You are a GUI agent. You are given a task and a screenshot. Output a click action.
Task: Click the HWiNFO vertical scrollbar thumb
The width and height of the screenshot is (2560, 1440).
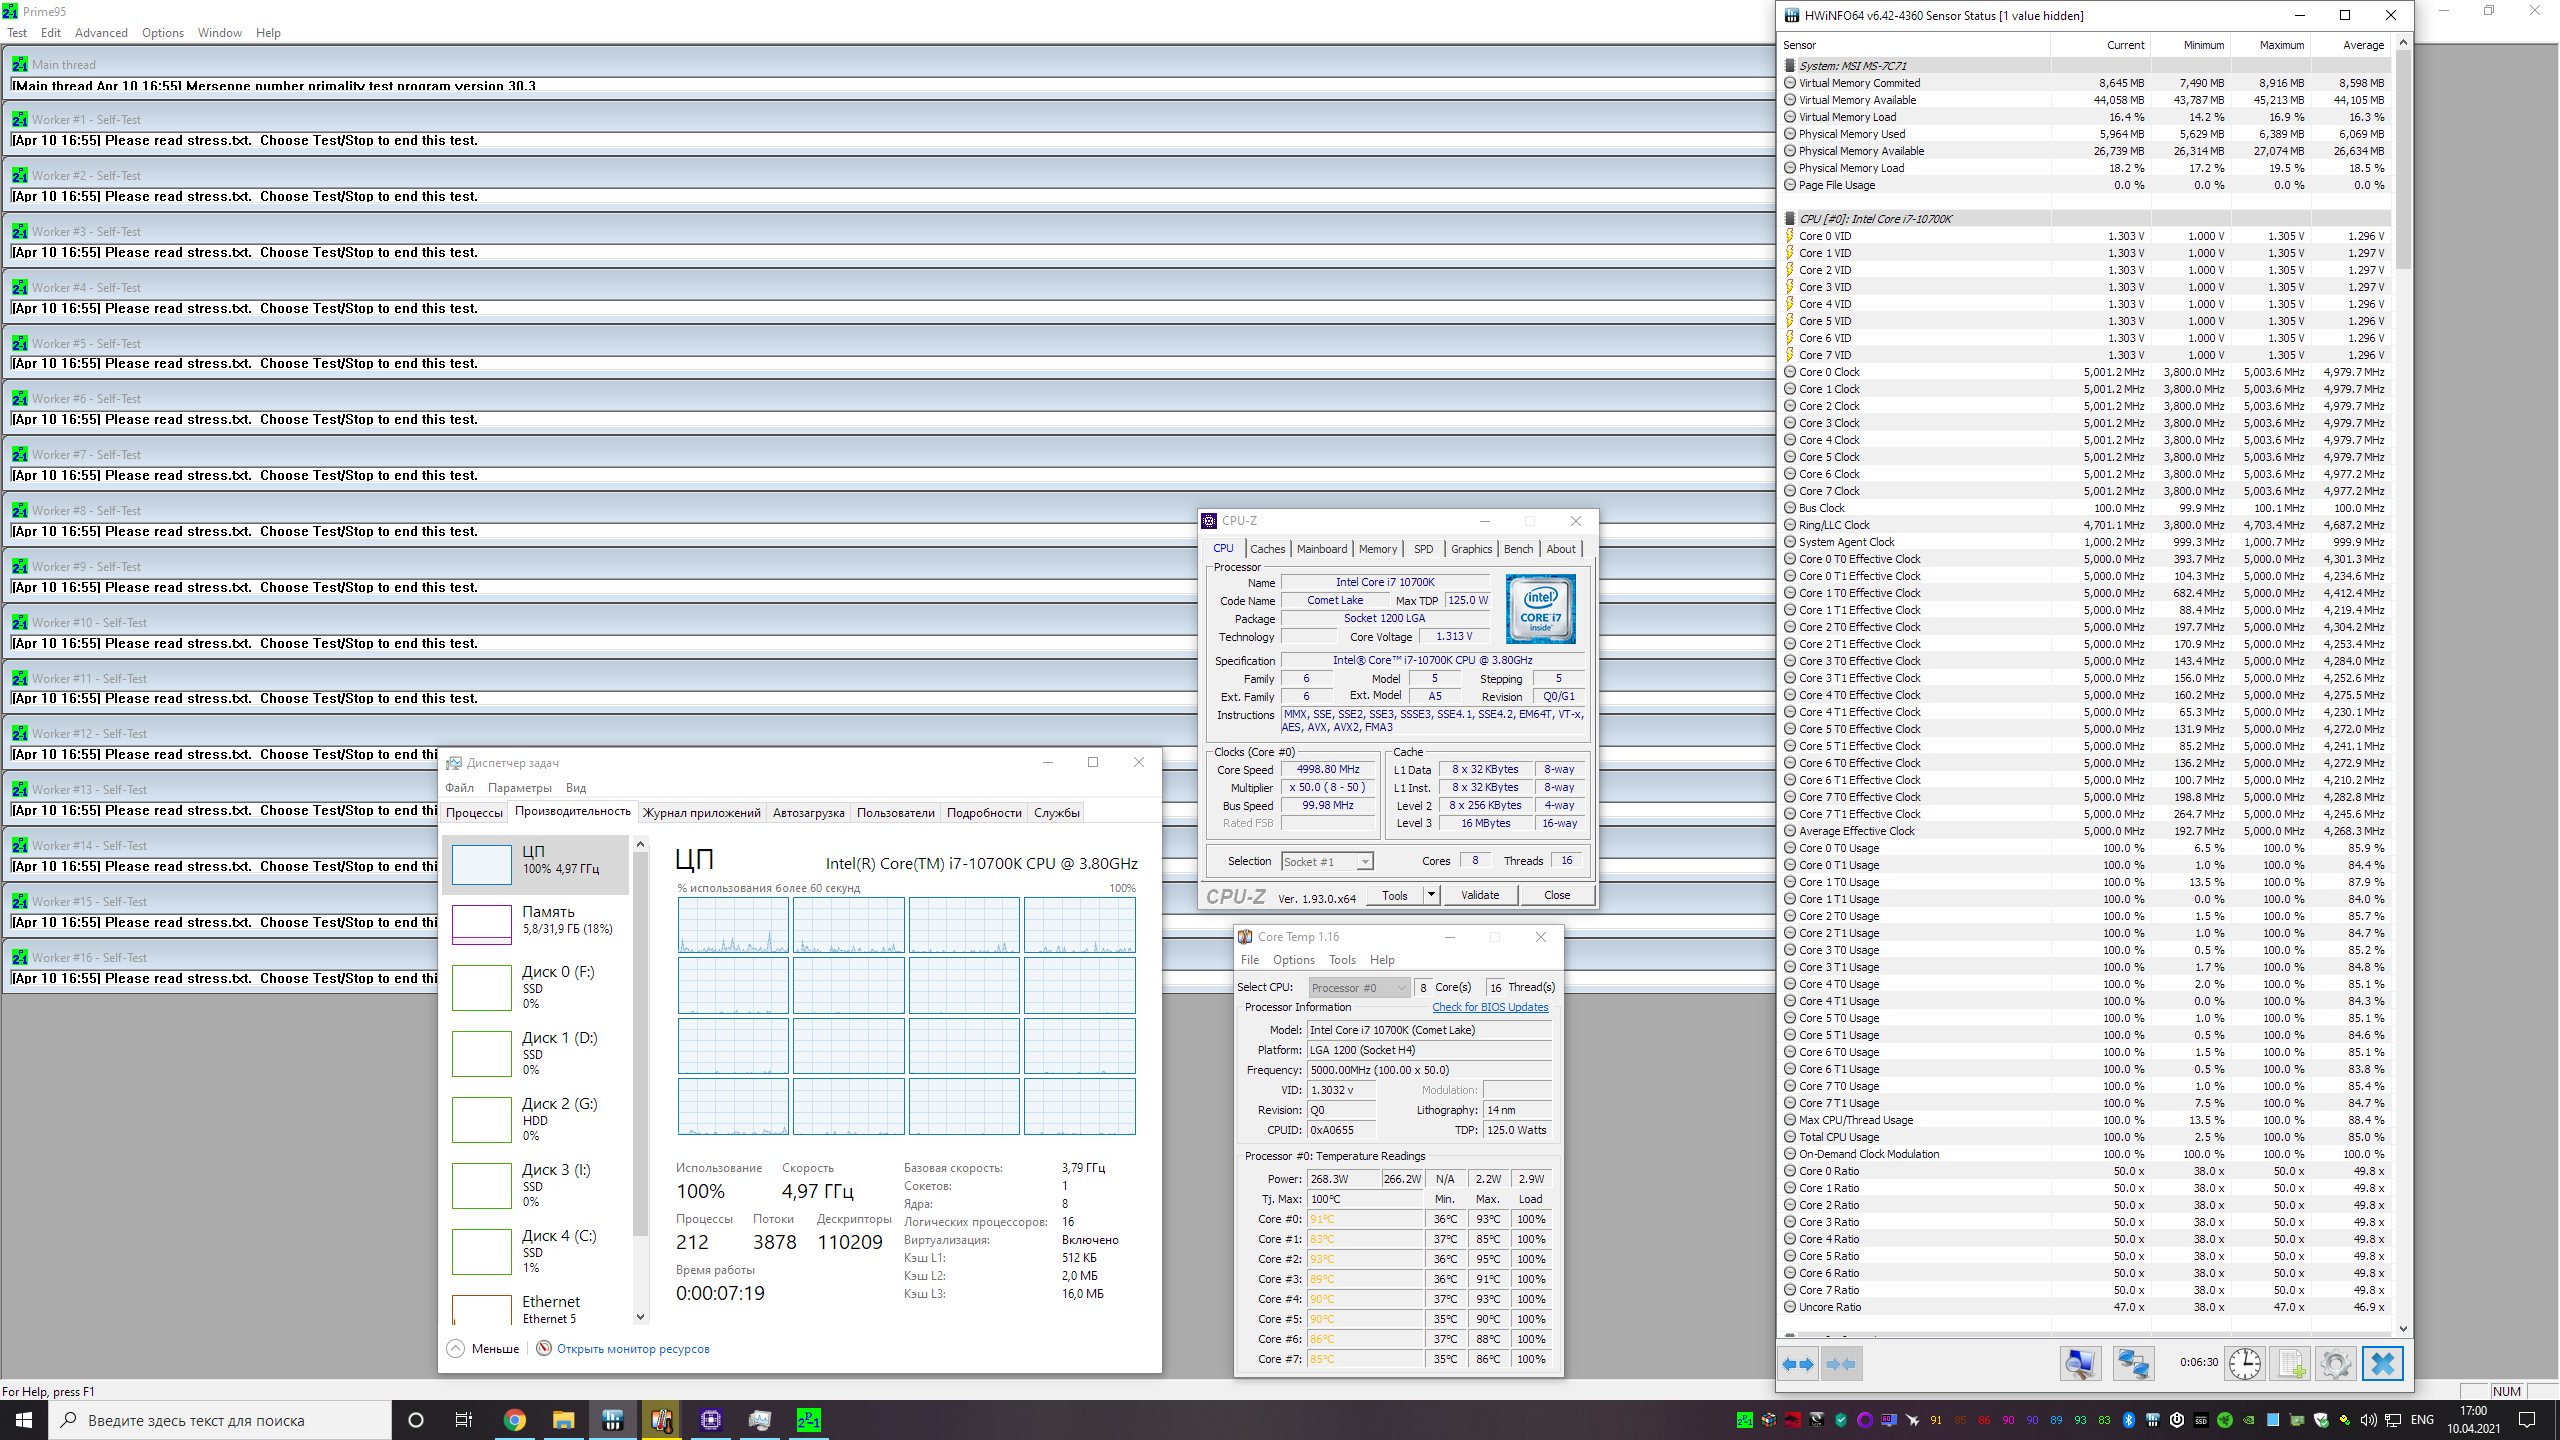pyautogui.click(x=2403, y=160)
